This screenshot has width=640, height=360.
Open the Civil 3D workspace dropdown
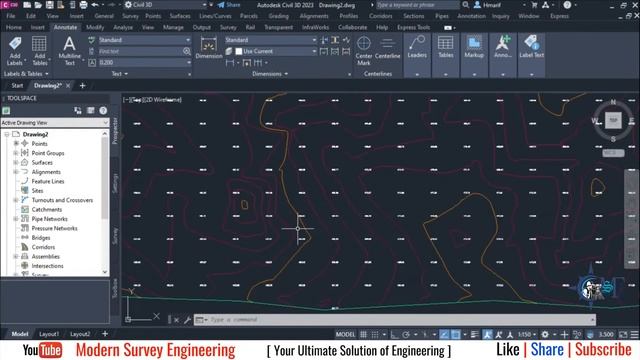coord(165,5)
